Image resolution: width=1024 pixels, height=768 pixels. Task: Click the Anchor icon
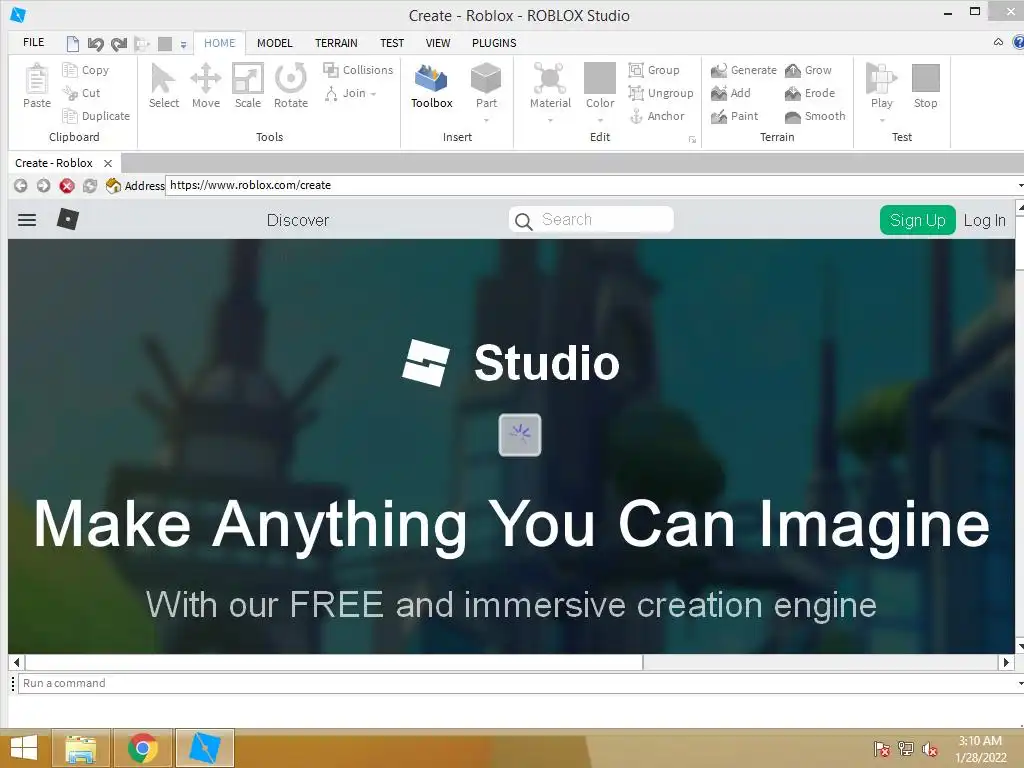tap(636, 116)
